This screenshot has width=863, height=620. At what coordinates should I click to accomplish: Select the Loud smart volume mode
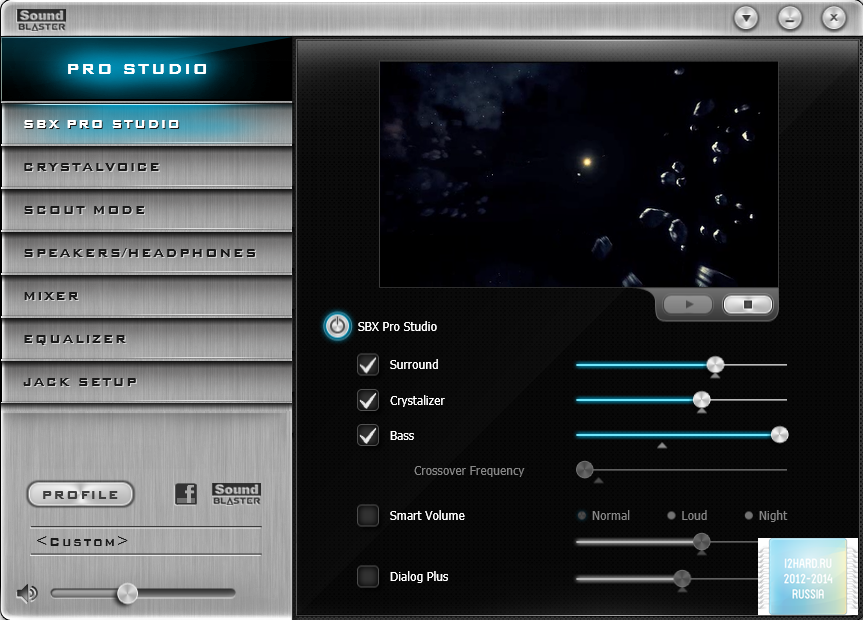click(672, 516)
